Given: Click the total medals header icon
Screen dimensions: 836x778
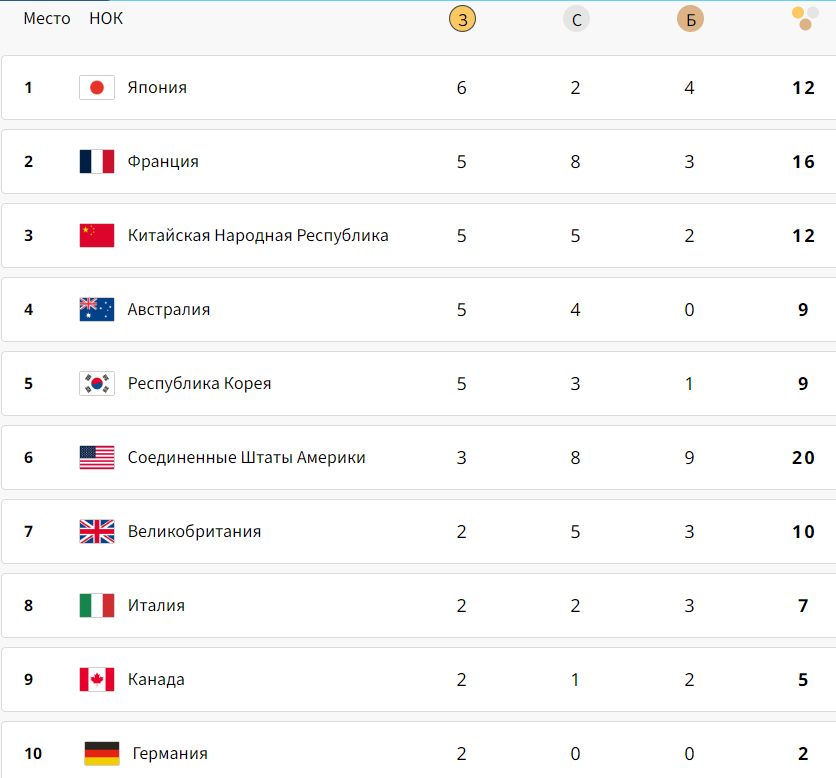Looking at the screenshot, I should tap(804, 18).
